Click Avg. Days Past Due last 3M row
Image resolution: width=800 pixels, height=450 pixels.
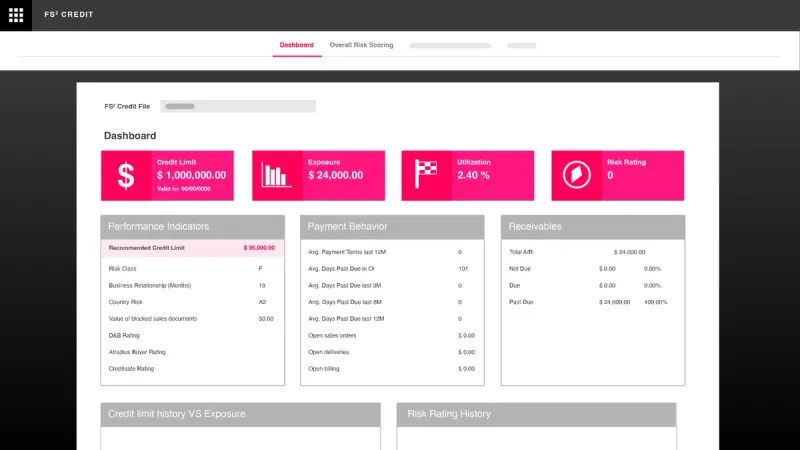point(392,285)
